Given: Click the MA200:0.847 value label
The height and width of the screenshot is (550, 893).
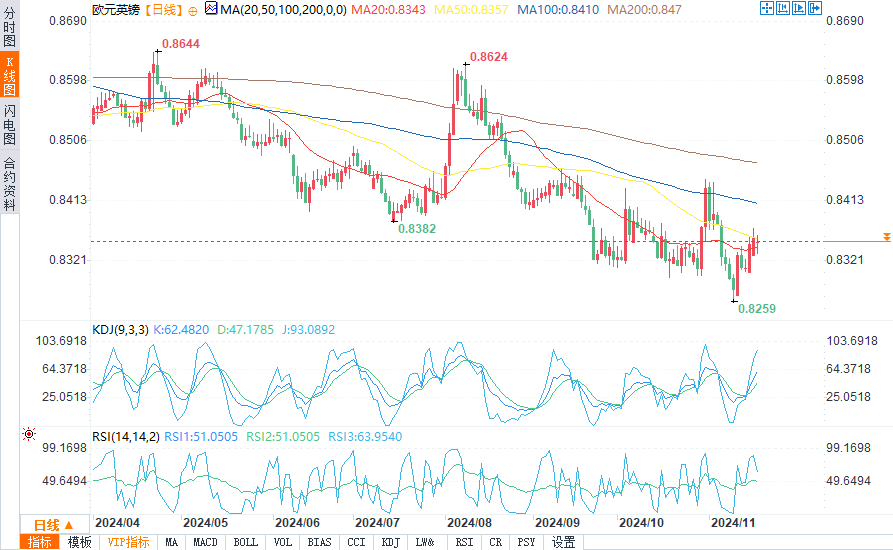Looking at the screenshot, I should (644, 10).
